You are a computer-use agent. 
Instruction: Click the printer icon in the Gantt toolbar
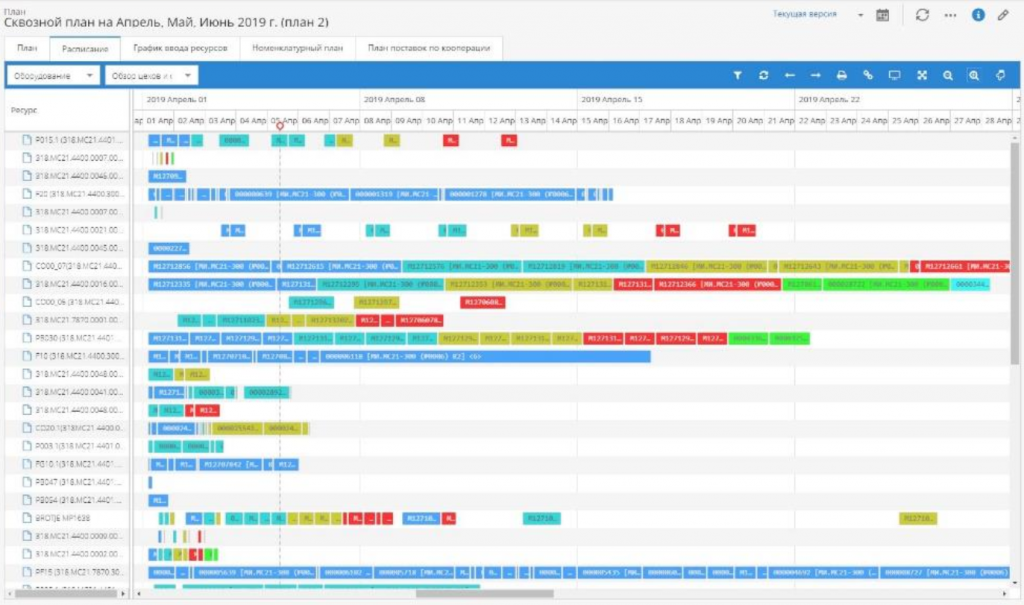pos(842,76)
